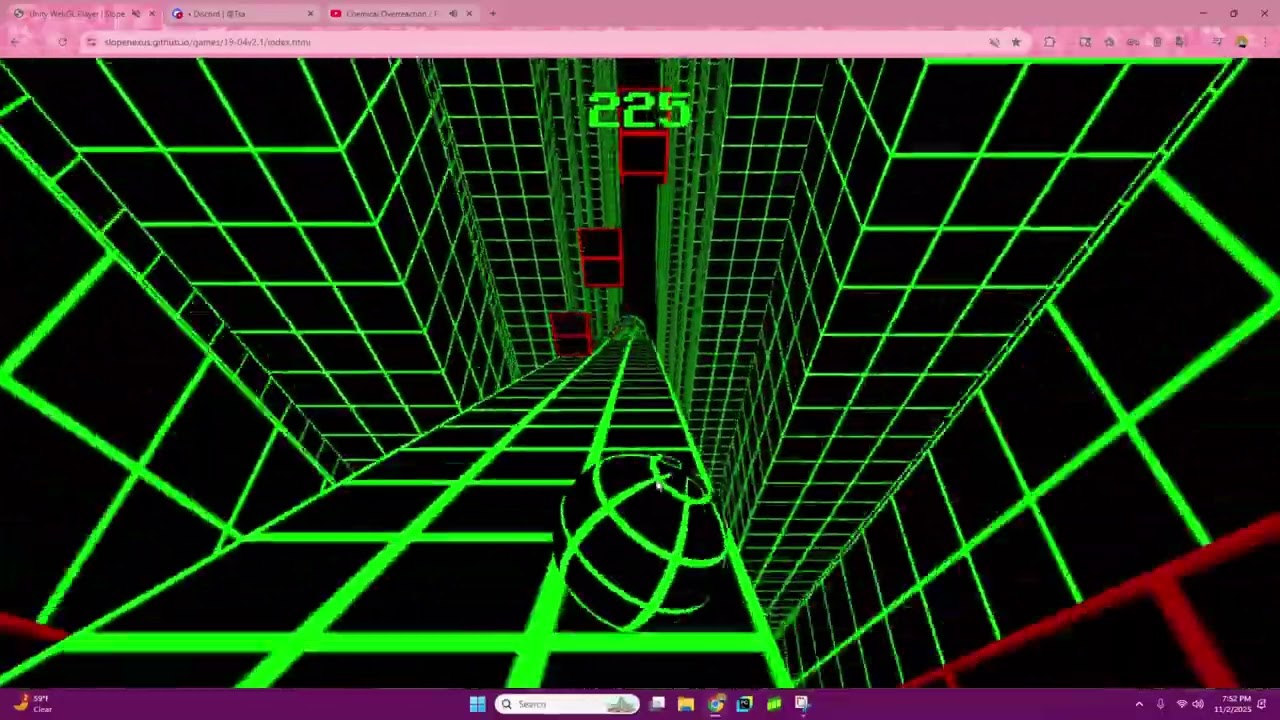This screenshot has width=1280, height=720.
Task: Open the media control queue icon
Action: click(x=1217, y=42)
